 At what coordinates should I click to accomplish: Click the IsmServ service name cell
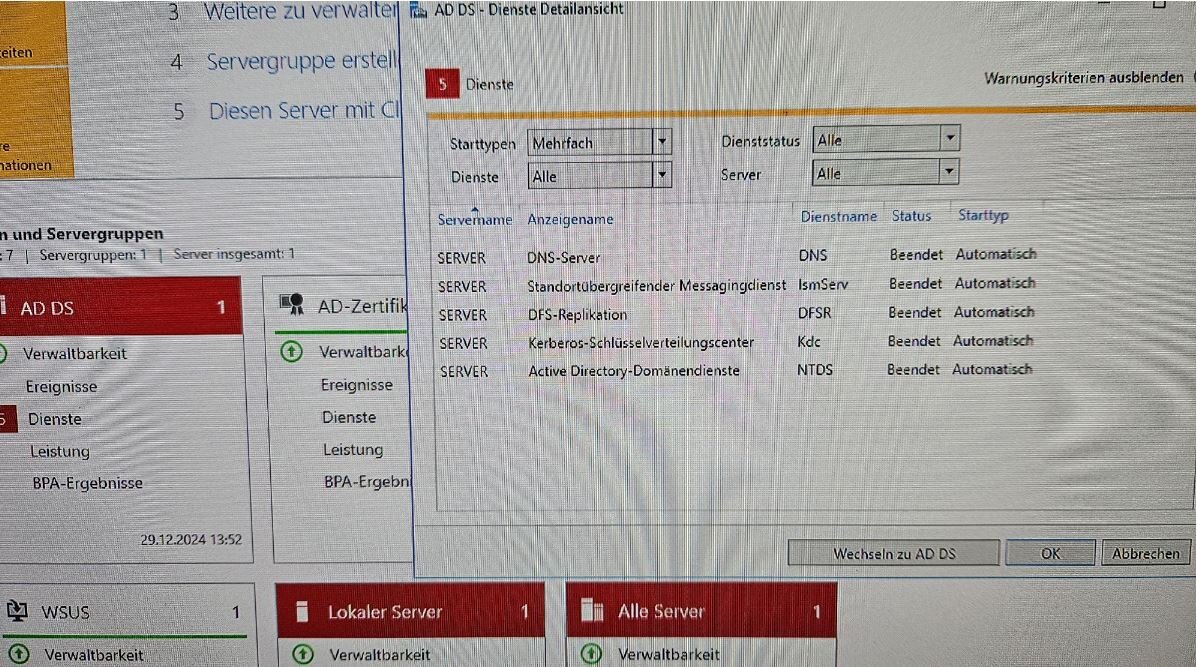click(823, 284)
